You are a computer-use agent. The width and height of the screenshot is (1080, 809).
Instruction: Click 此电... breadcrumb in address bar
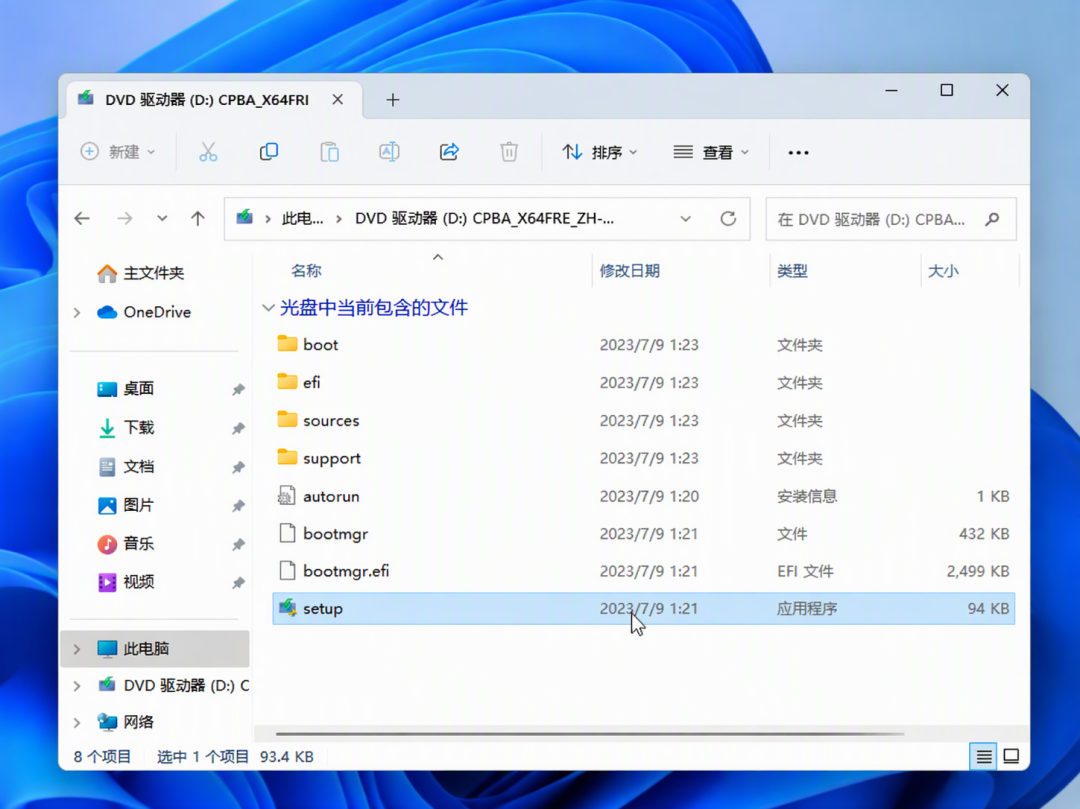[x=302, y=219]
